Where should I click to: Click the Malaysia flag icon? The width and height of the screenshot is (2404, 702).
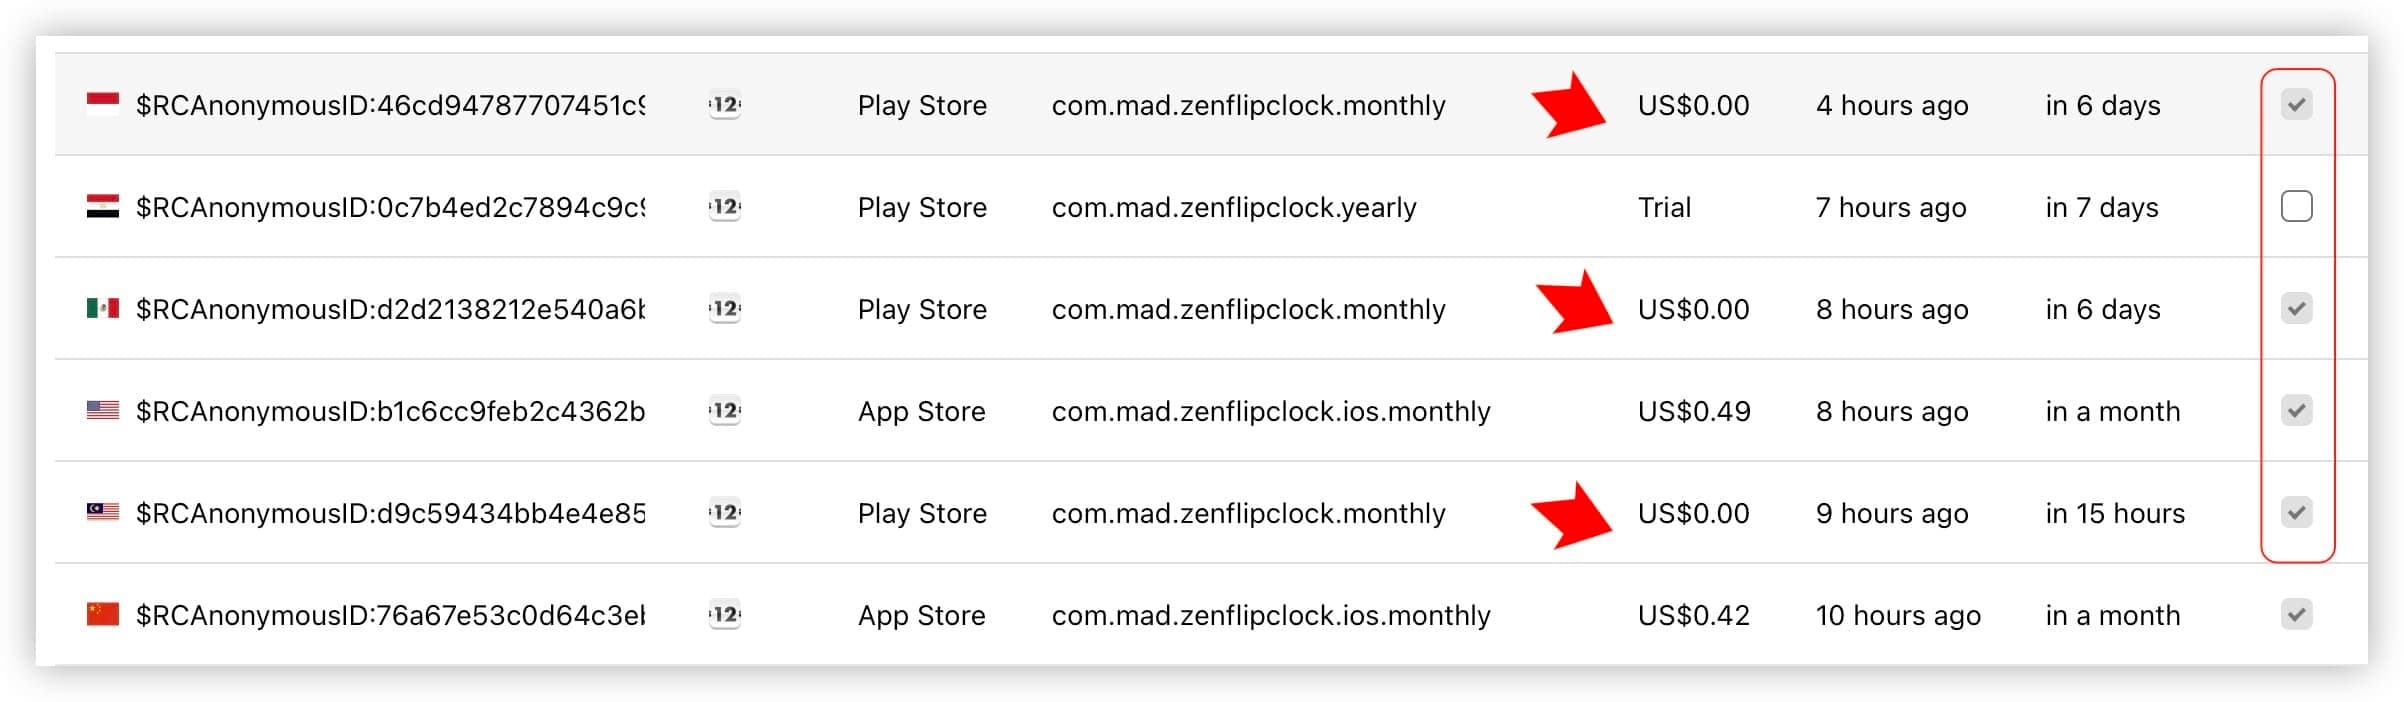102,512
